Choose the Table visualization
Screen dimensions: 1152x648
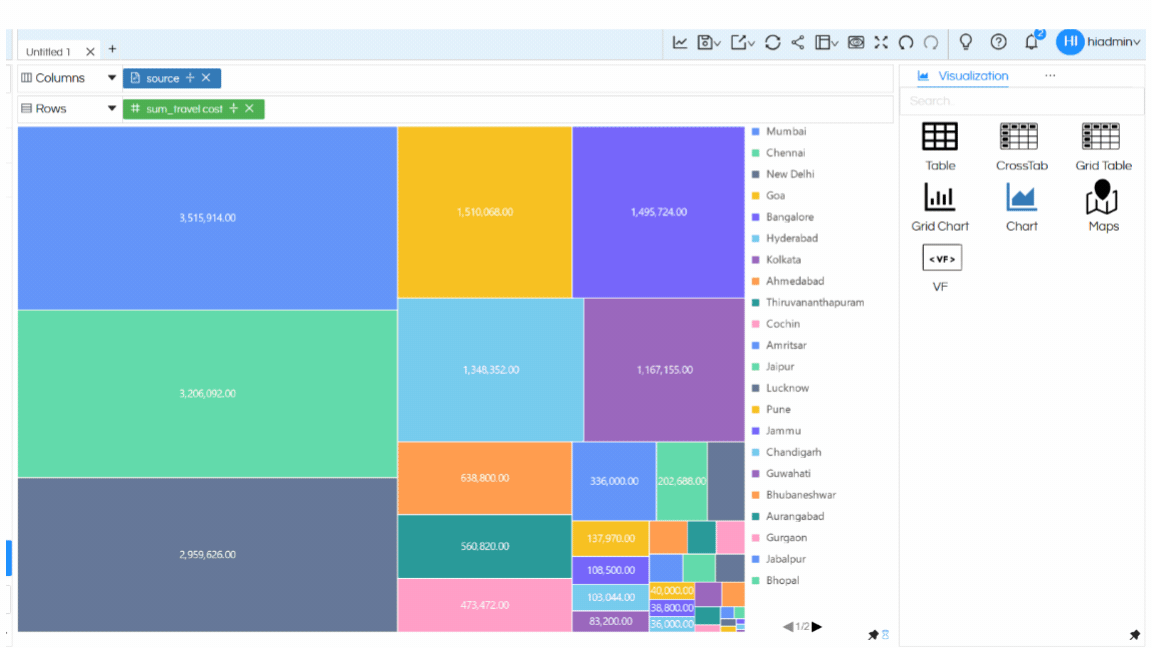point(940,147)
